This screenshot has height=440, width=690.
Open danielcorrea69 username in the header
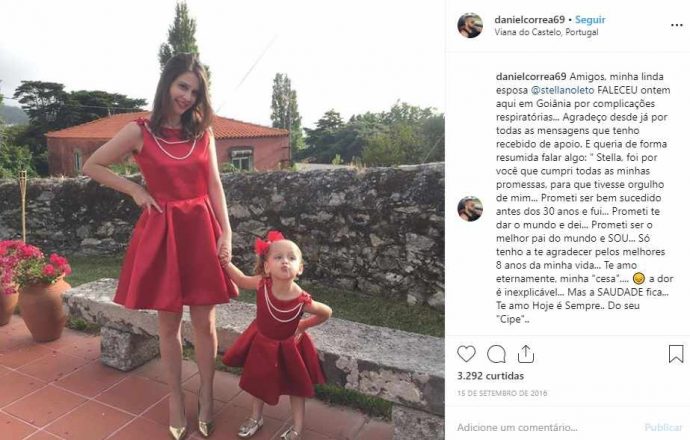529,19
